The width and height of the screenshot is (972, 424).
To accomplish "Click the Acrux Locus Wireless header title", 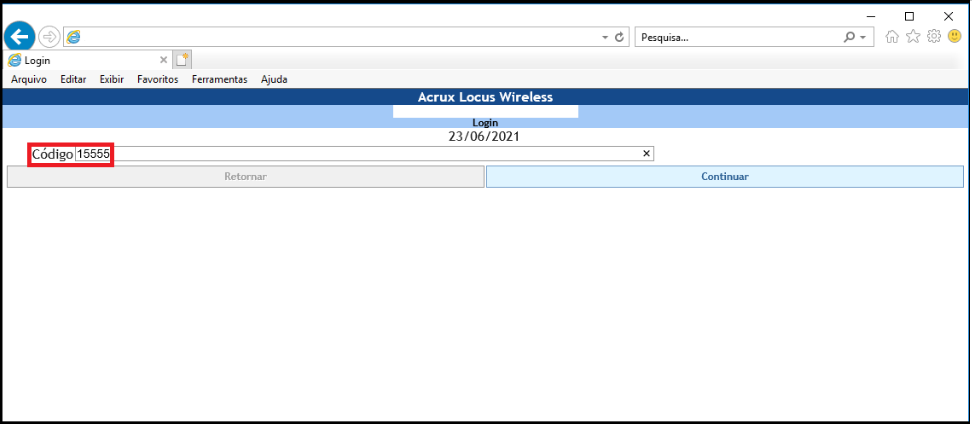I will (485, 97).
